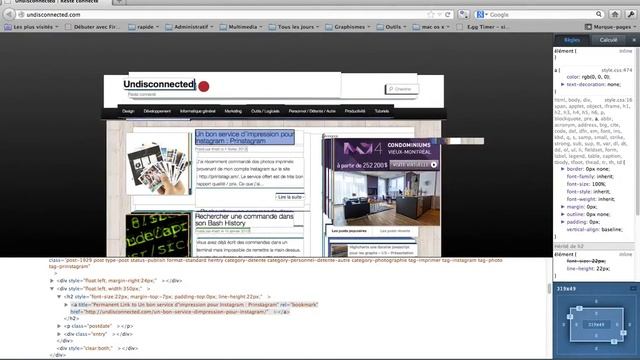This screenshot has width=640, height=360.
Task: Click the reload icon in the address bar
Action: click(x=448, y=14)
